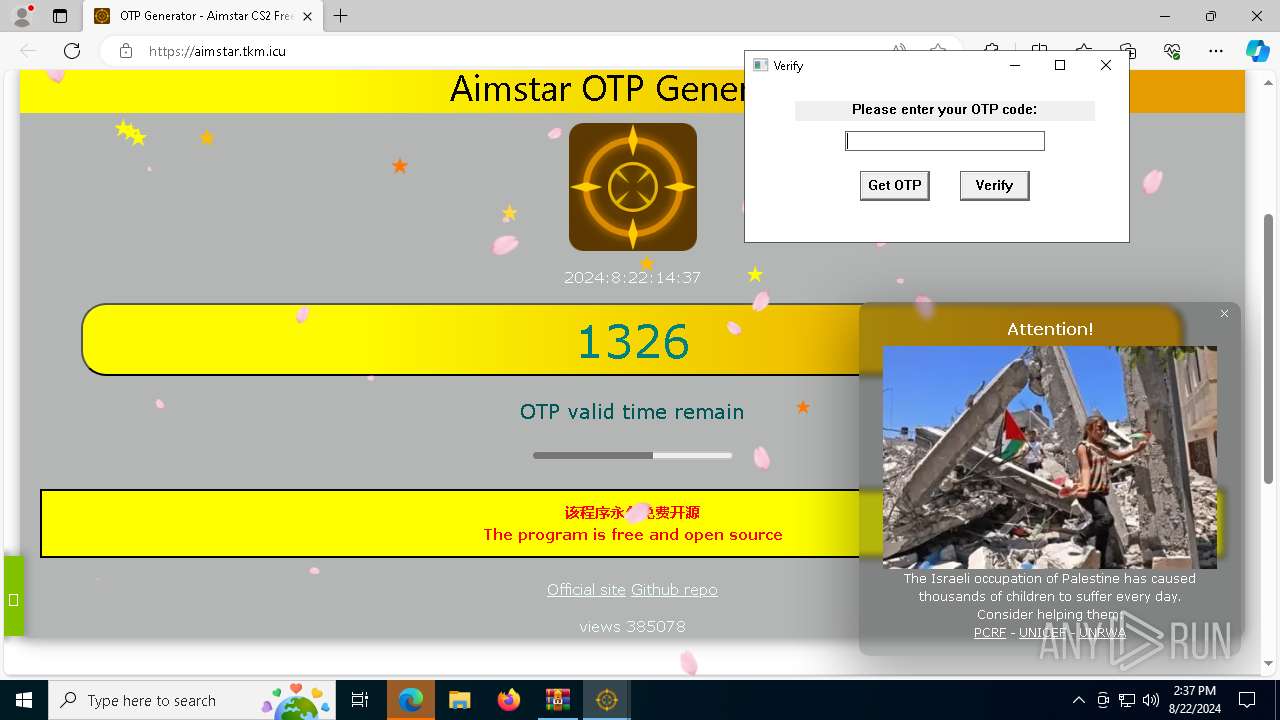Open Edge Copilot sidebar icon
Screen dimensions: 1280x720
[x=1257, y=51]
